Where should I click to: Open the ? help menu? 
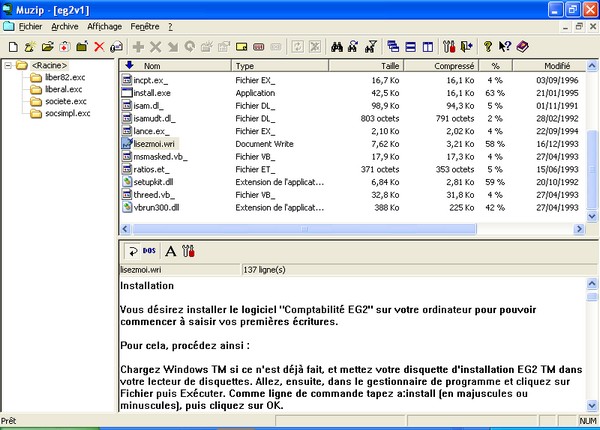pos(170,26)
